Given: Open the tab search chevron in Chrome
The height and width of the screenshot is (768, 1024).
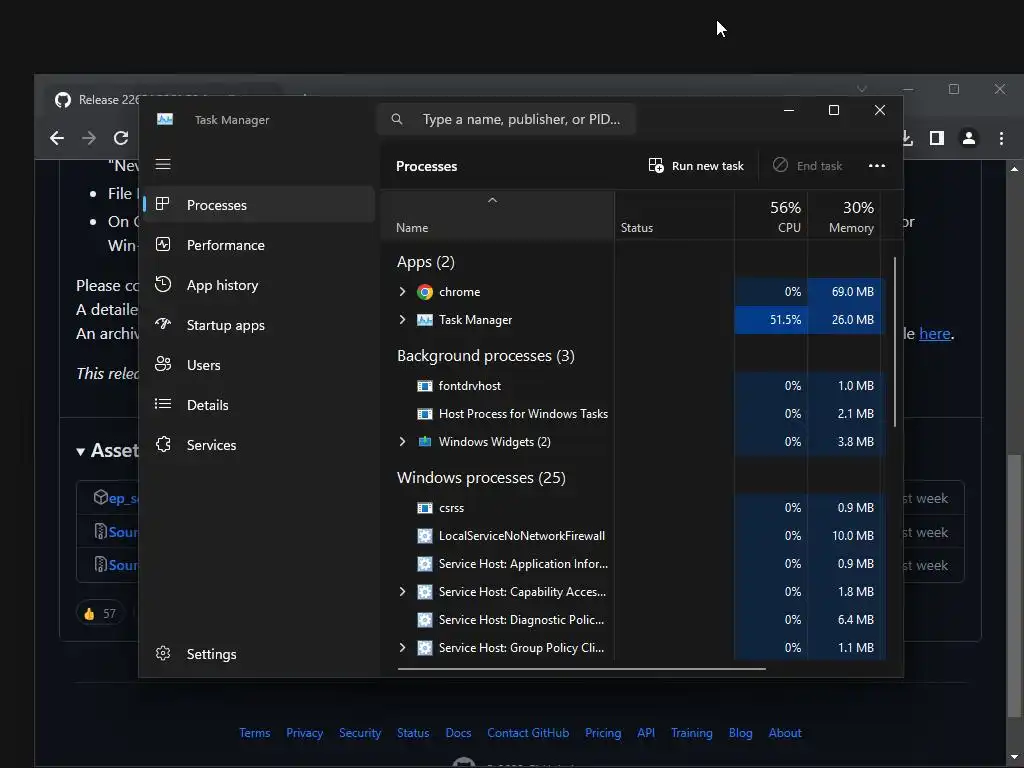Looking at the screenshot, I should [x=862, y=89].
